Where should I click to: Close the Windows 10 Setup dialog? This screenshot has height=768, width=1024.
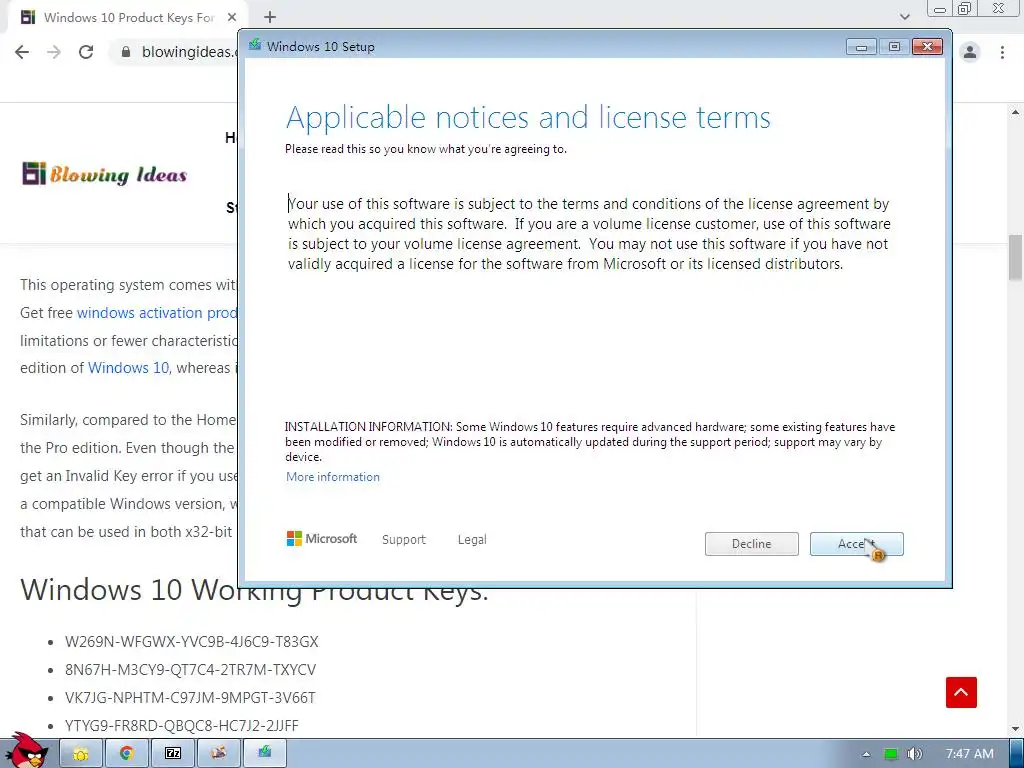(x=927, y=47)
